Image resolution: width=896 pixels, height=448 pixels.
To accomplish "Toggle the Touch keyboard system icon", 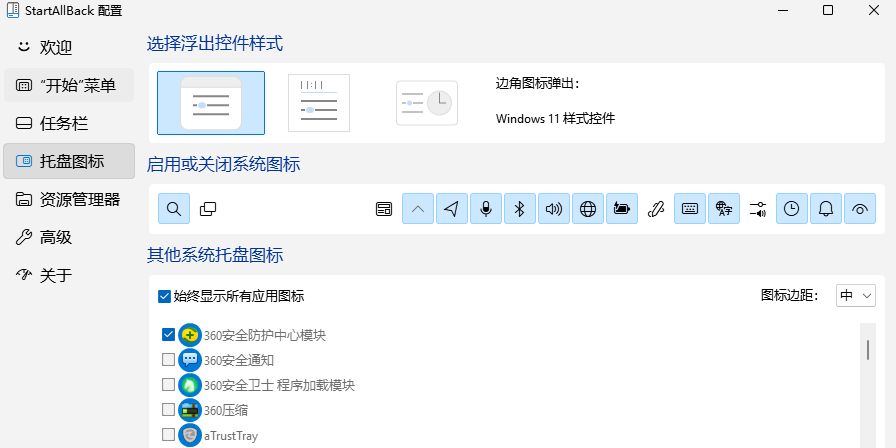I will [690, 209].
